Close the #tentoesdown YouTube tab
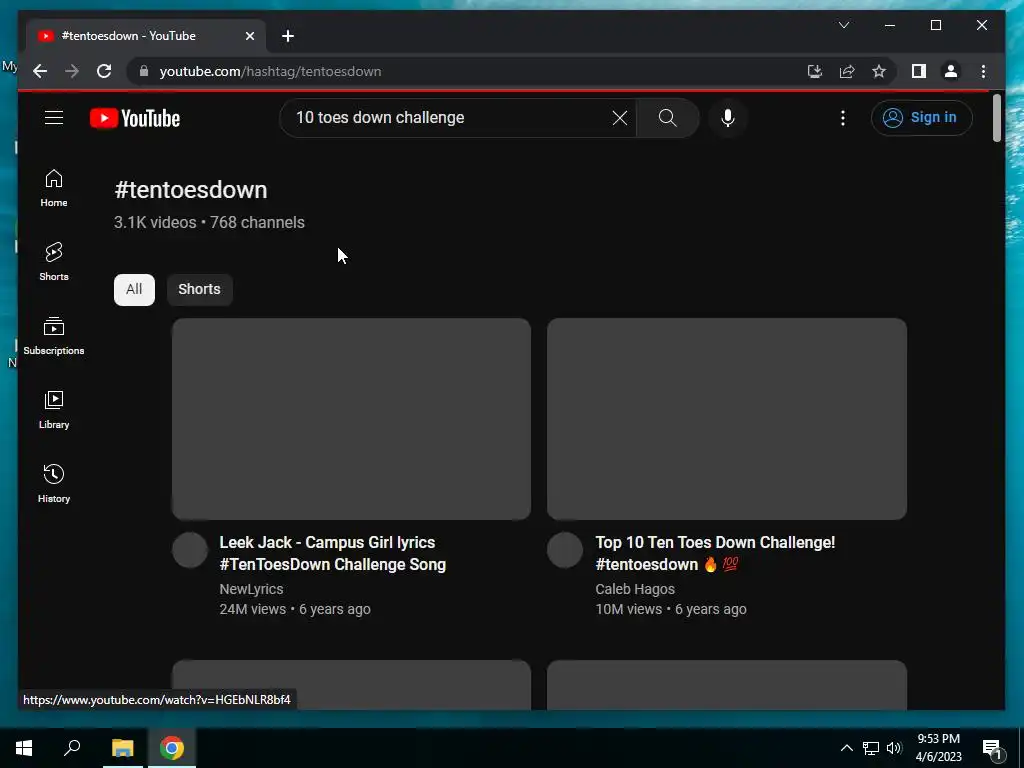1024x768 pixels. (x=249, y=36)
